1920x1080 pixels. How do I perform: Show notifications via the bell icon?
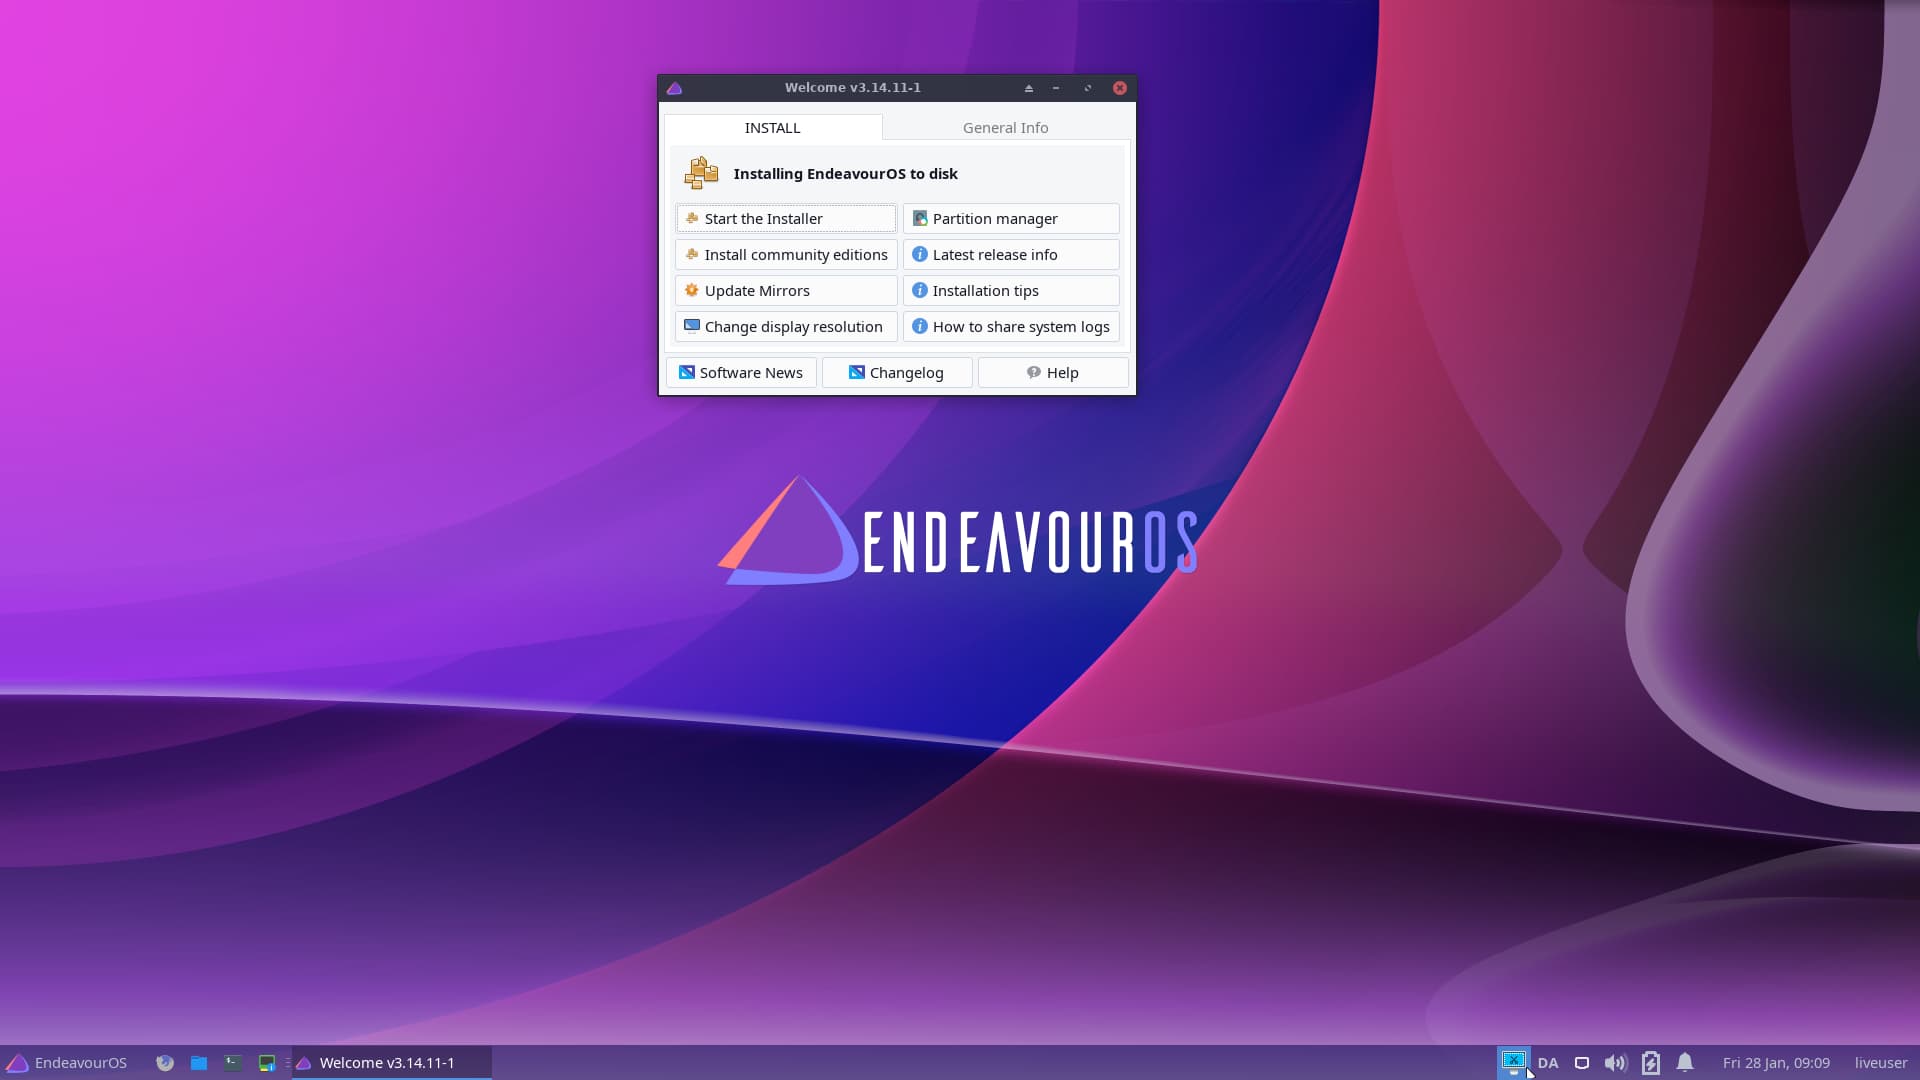point(1685,1062)
